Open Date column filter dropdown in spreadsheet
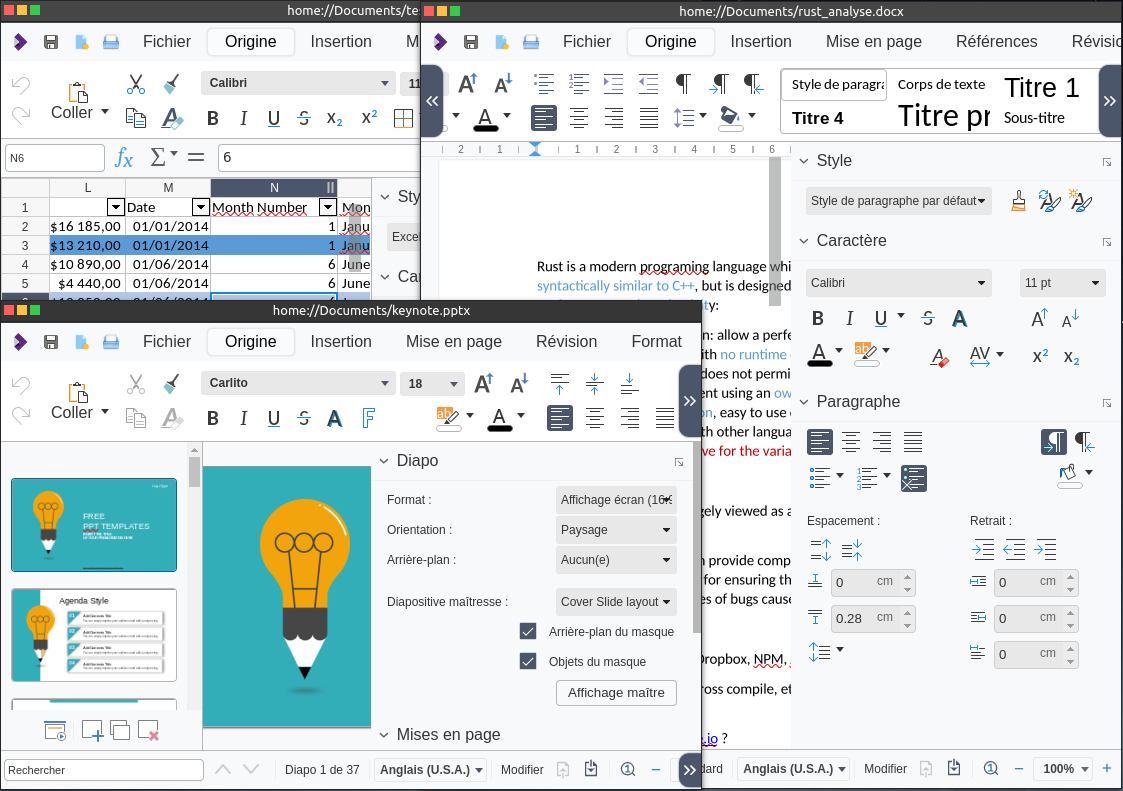Viewport: 1123px width, 791px height. click(201, 207)
